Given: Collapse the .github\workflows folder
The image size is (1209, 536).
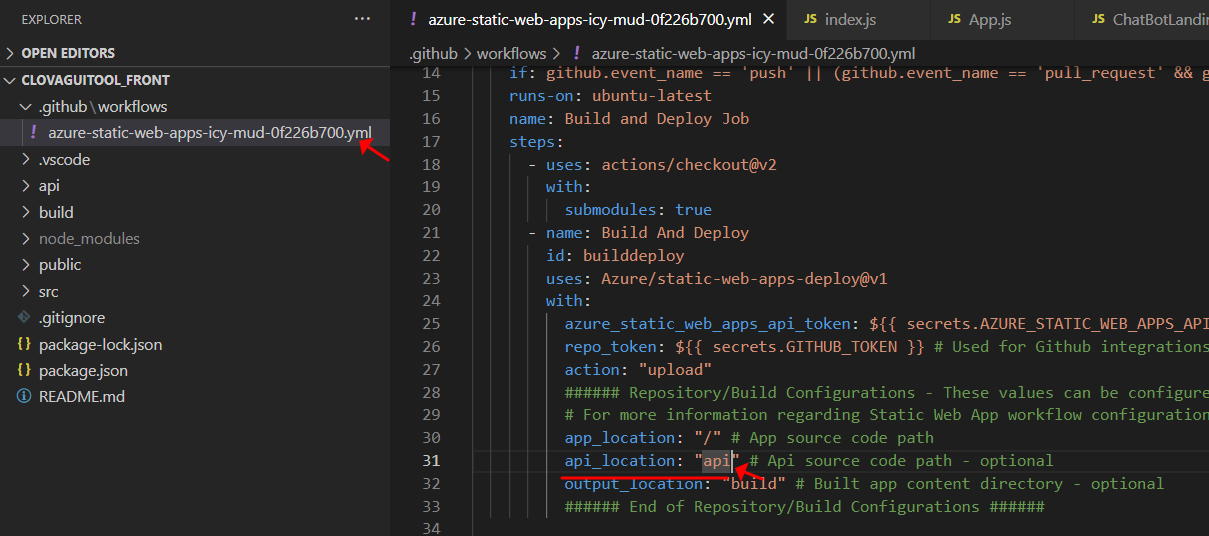Looking at the screenshot, I should point(102,106).
